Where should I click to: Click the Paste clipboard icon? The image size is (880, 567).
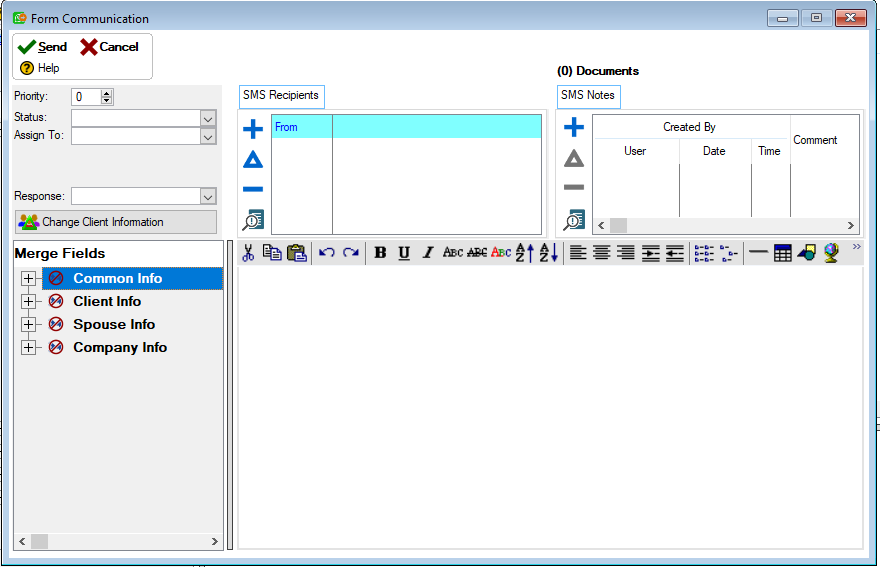pos(296,253)
